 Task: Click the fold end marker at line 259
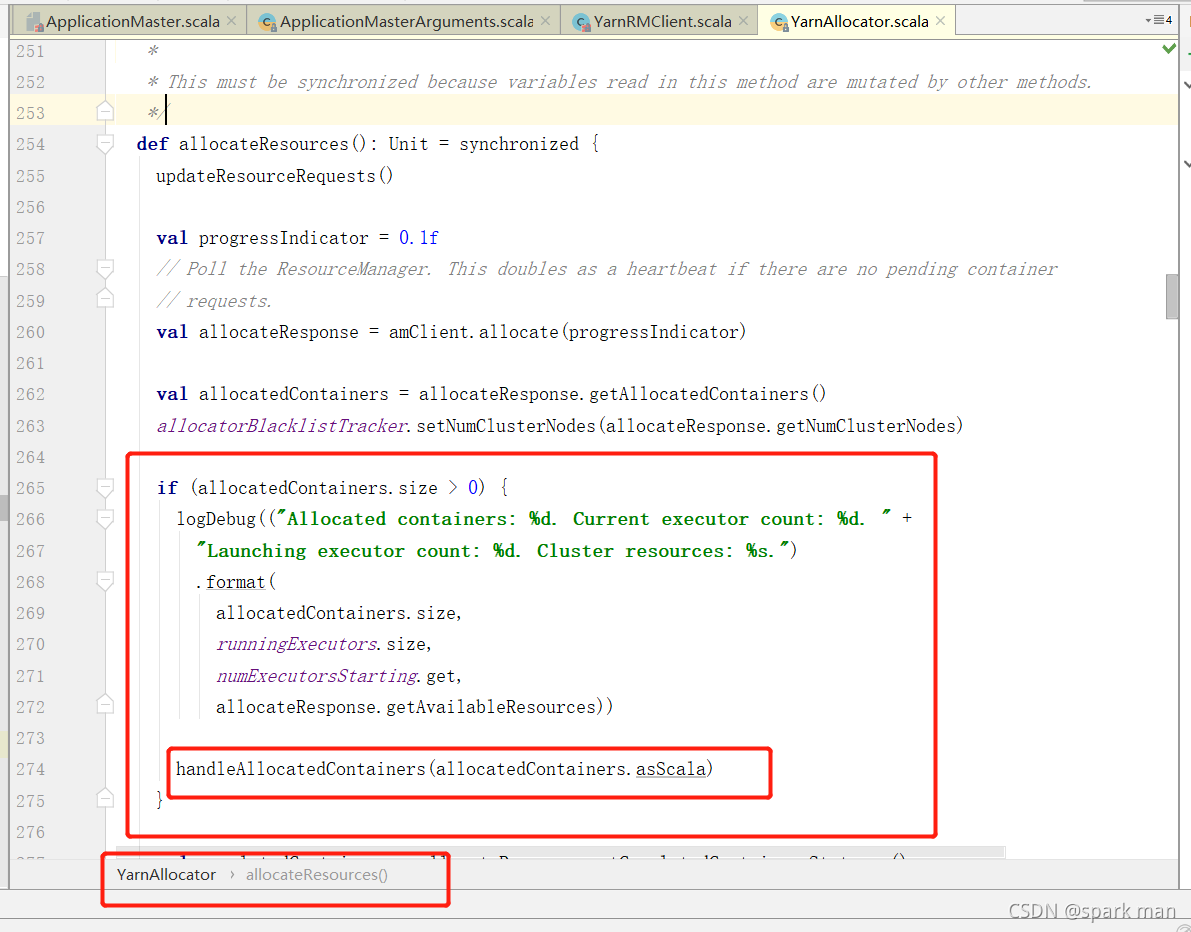(x=106, y=299)
